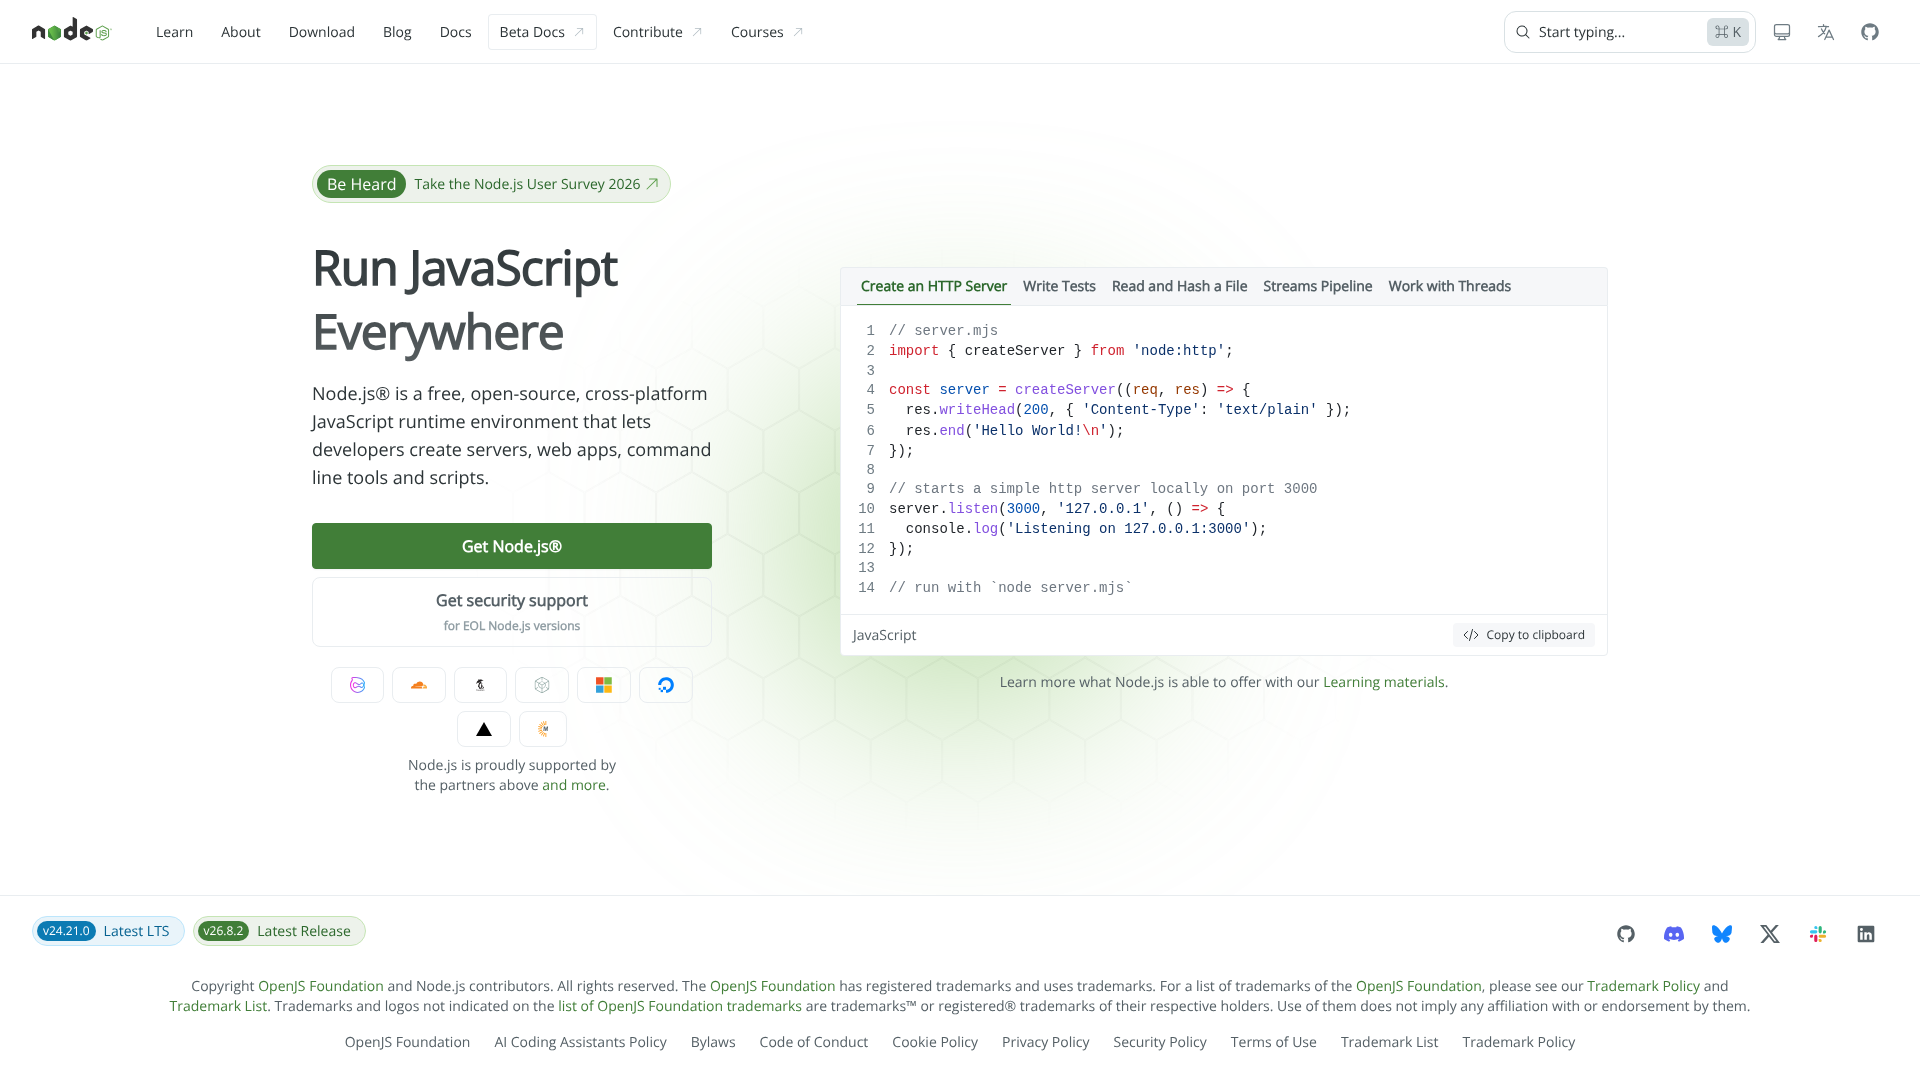Open the Trademark Policy link in copyright text

point(1643,986)
